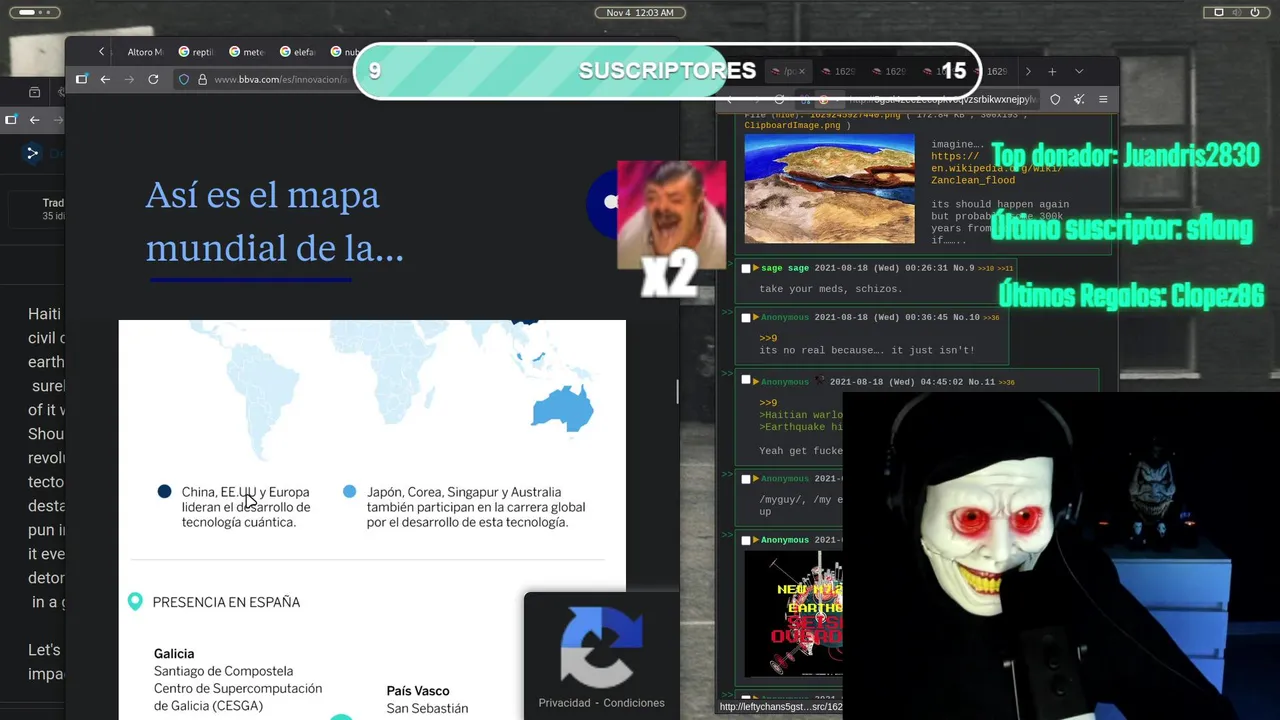Open post menu arrow on post No.10

click(756, 317)
